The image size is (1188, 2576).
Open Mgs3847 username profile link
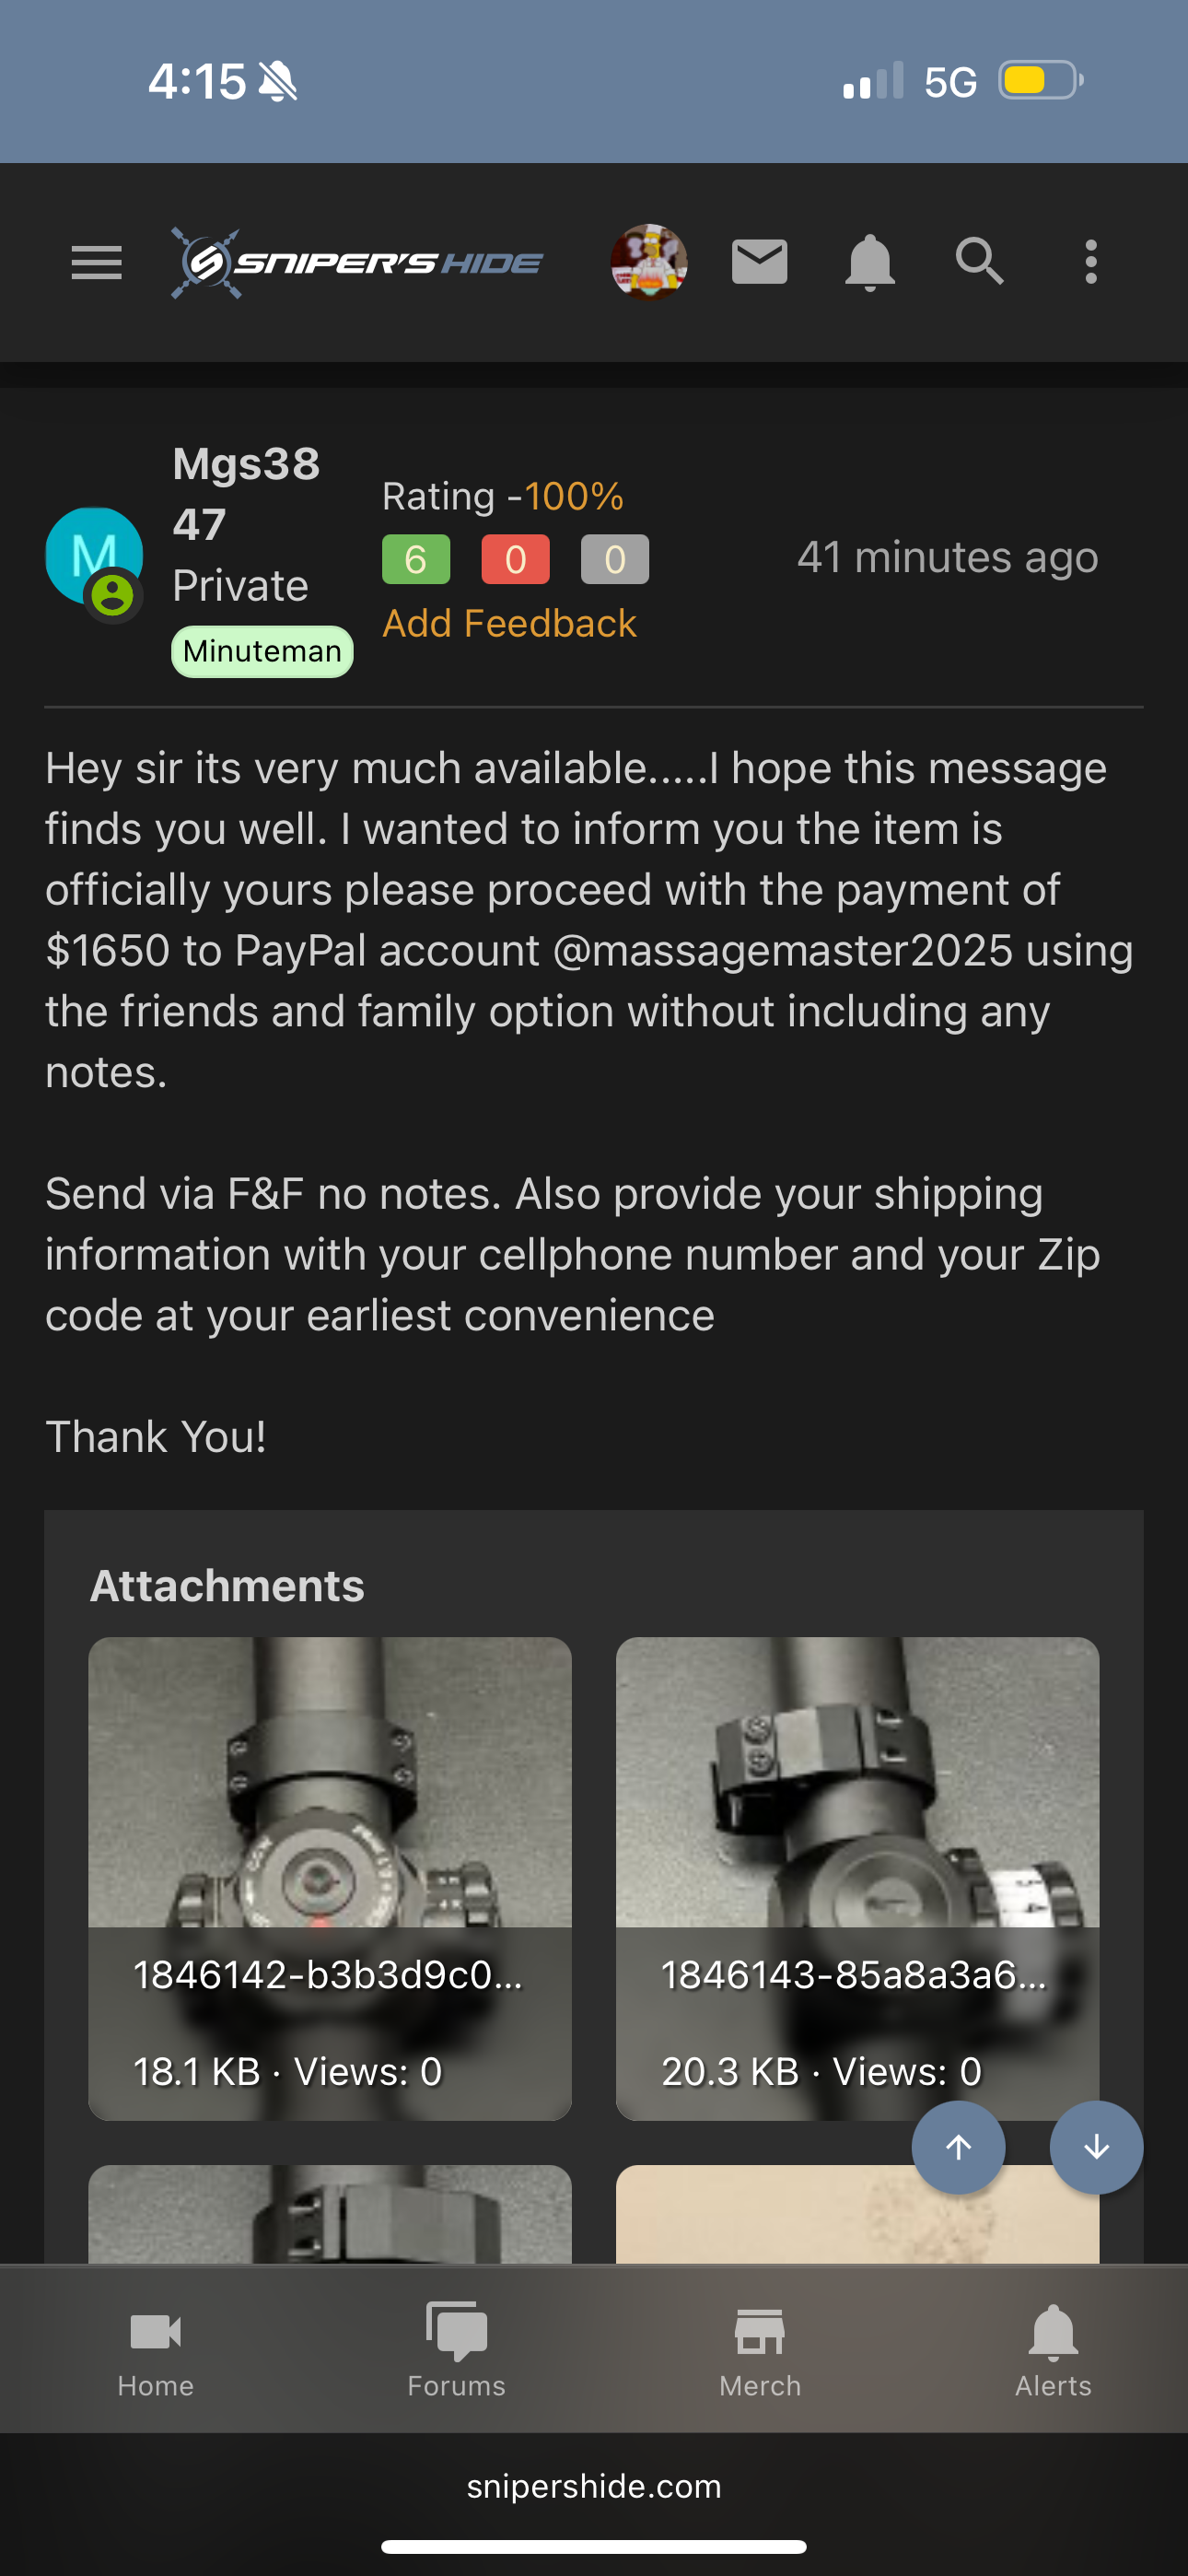pos(246,493)
